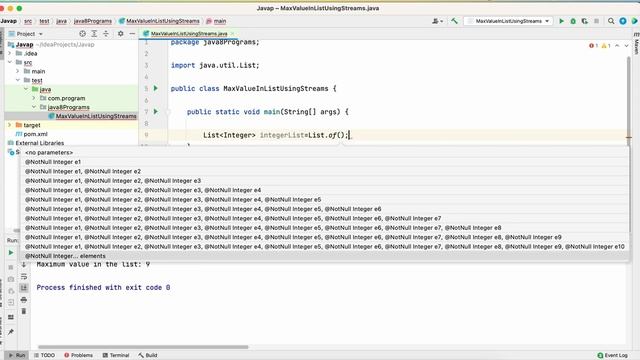Viewport: 640px width, 360px height.
Task: Select overload row ending with Integer e10
Action: click(324, 247)
